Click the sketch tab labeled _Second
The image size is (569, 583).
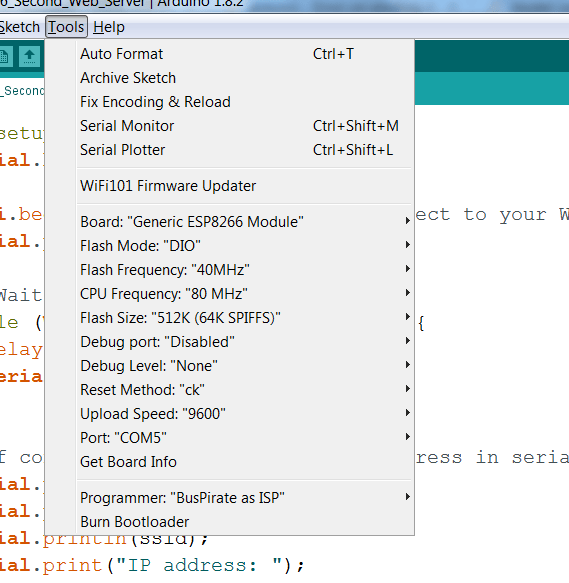[22, 91]
